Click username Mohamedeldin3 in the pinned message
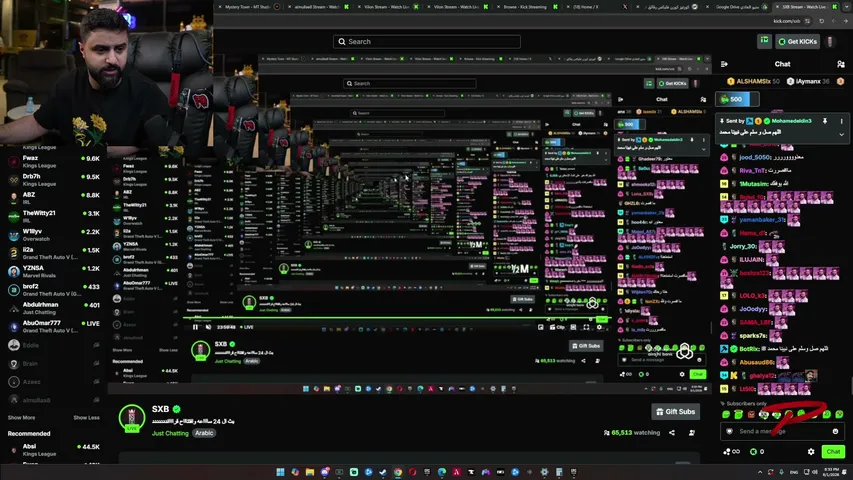This screenshot has height=480, width=853. coord(792,121)
